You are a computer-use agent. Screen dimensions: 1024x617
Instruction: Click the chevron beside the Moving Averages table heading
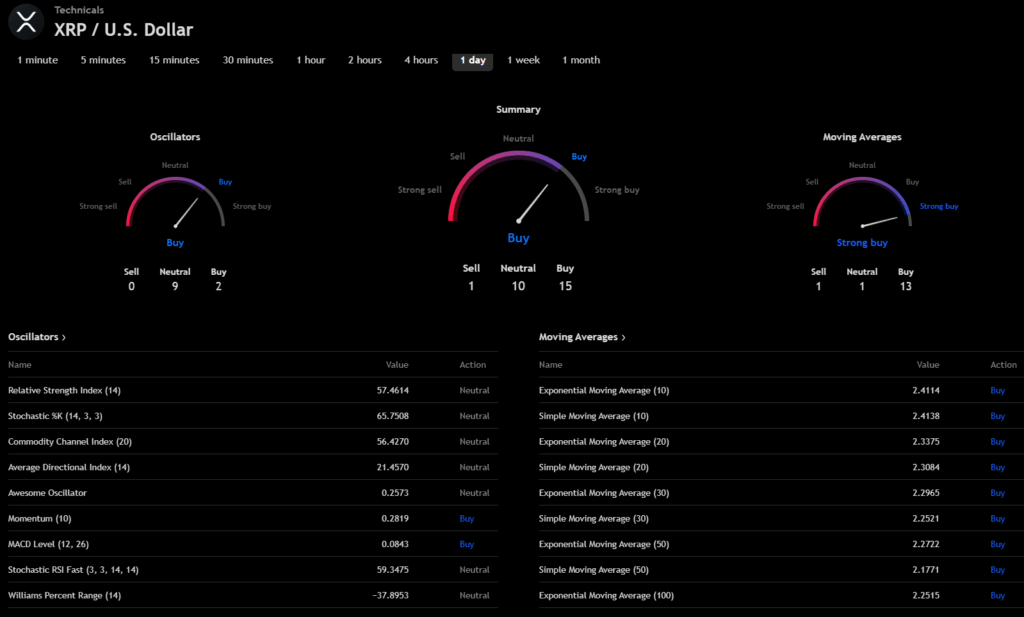coord(623,338)
